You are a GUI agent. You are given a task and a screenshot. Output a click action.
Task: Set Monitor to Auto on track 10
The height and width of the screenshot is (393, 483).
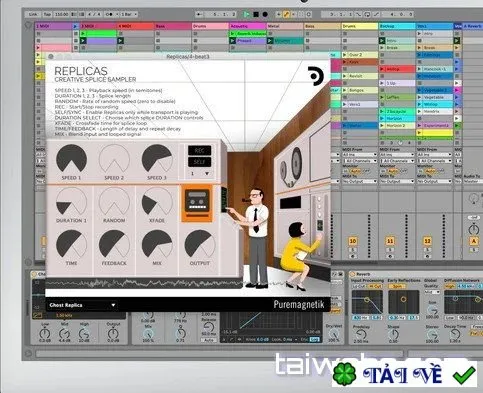click(355, 171)
